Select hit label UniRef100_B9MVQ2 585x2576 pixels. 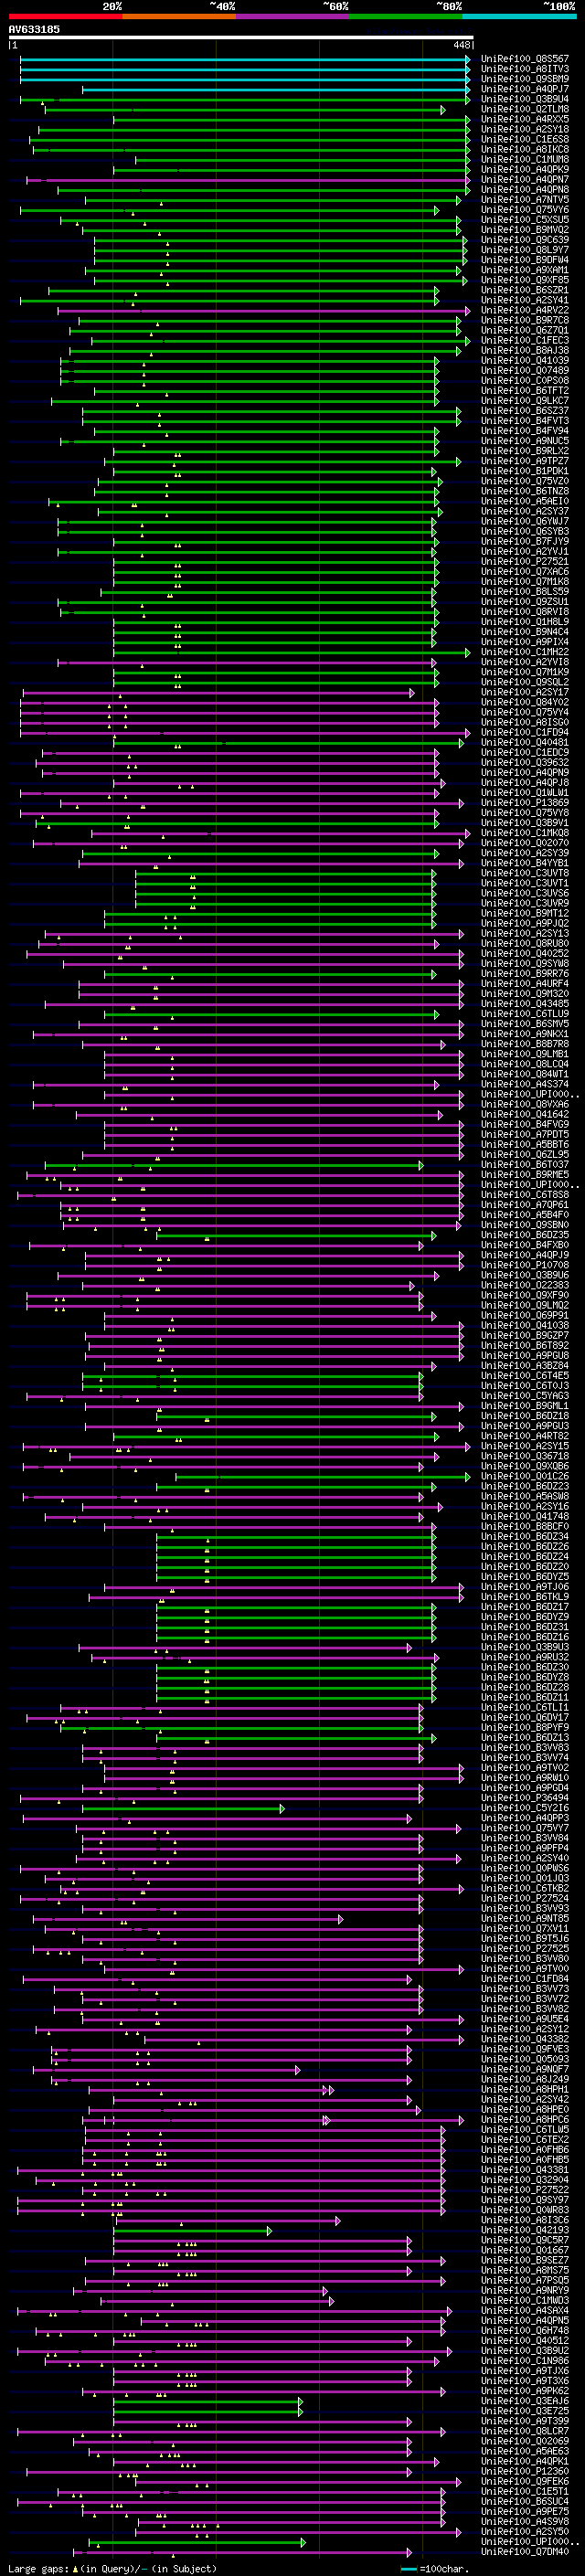[x=525, y=230]
